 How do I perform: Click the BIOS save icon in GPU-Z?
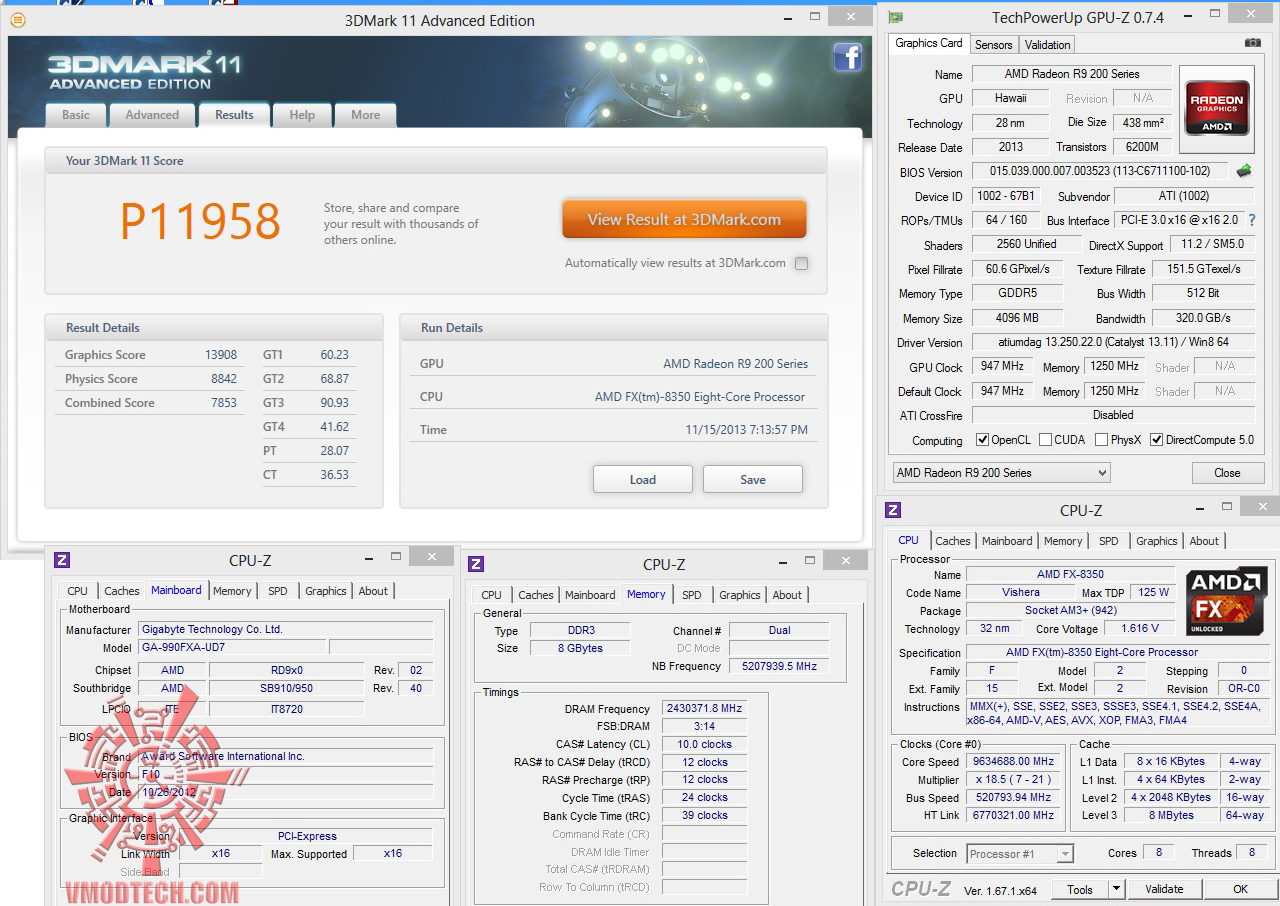tap(1244, 171)
